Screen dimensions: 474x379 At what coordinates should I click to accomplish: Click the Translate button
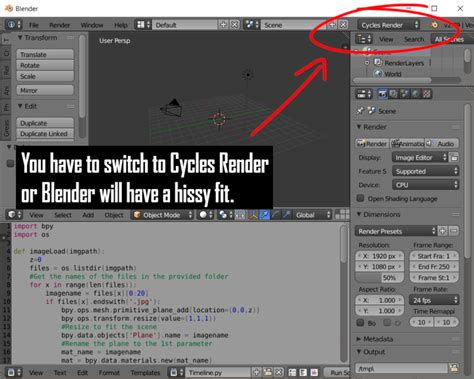[x=45, y=54]
